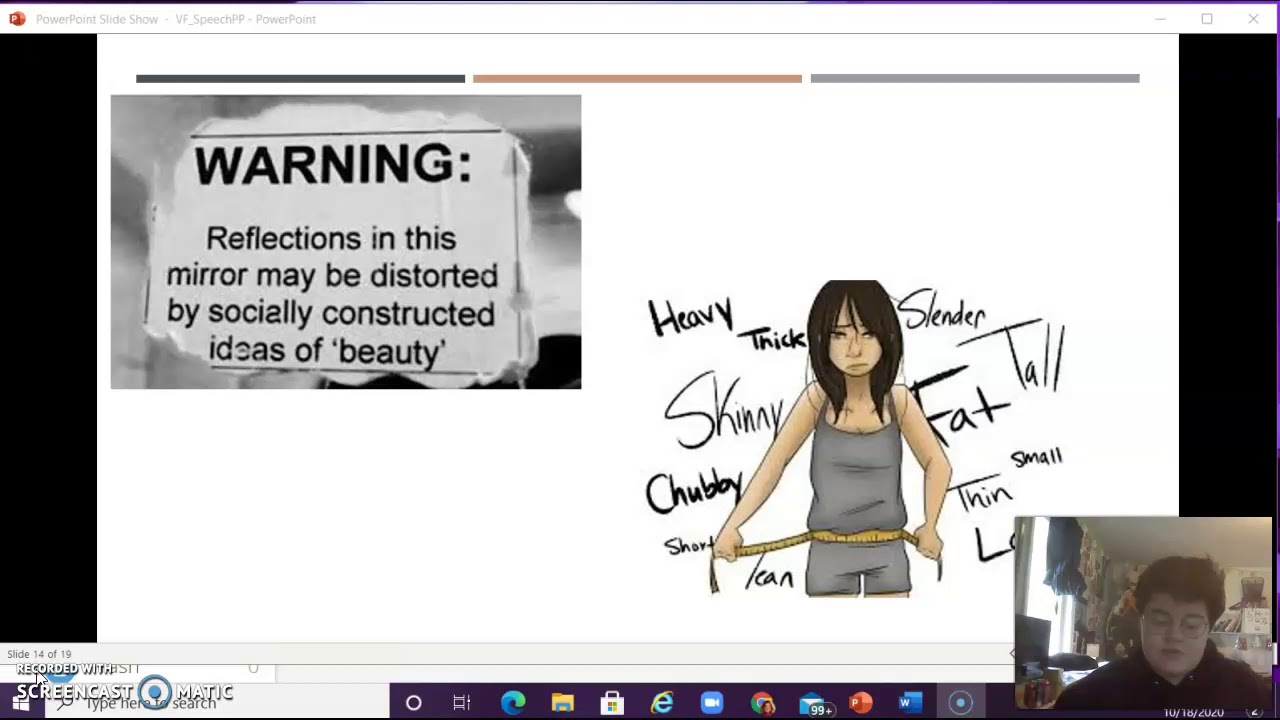Screen dimensions: 1280x720
Task: Maximize the slide show window
Action: (x=1207, y=18)
